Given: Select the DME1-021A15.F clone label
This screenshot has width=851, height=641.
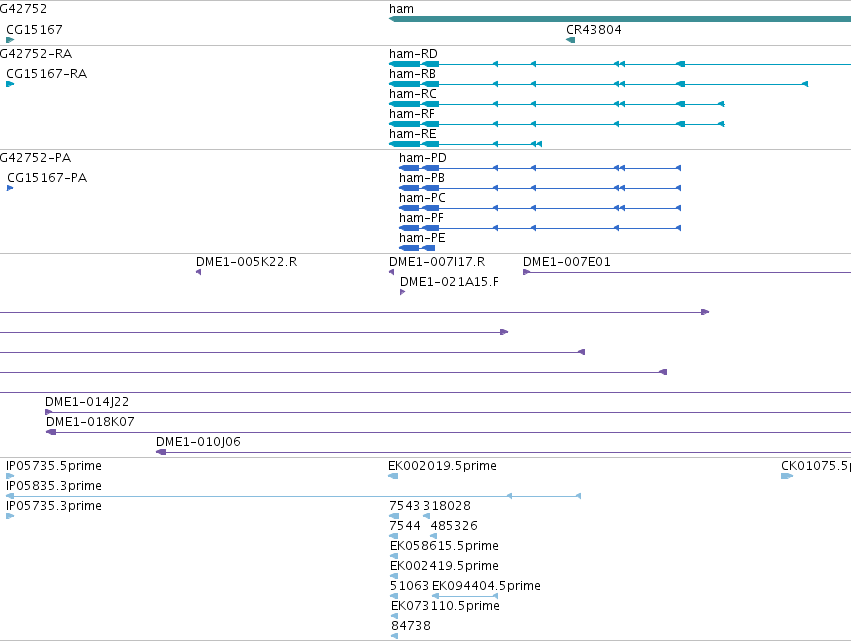Looking at the screenshot, I should coord(449,282).
